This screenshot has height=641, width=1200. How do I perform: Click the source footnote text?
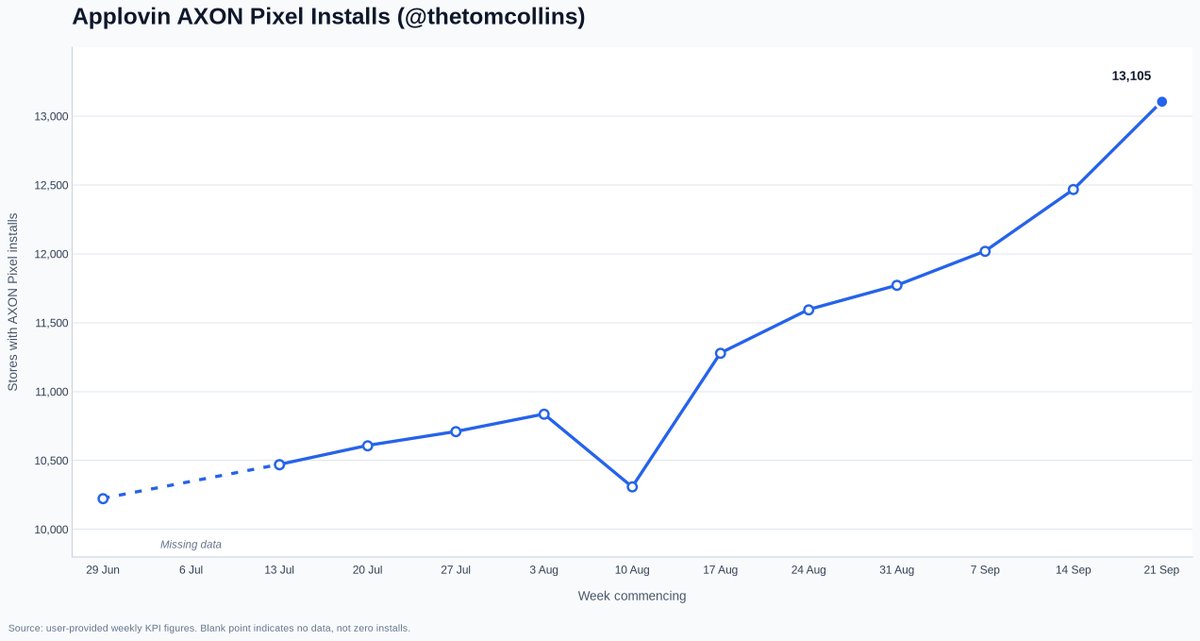pos(209,628)
